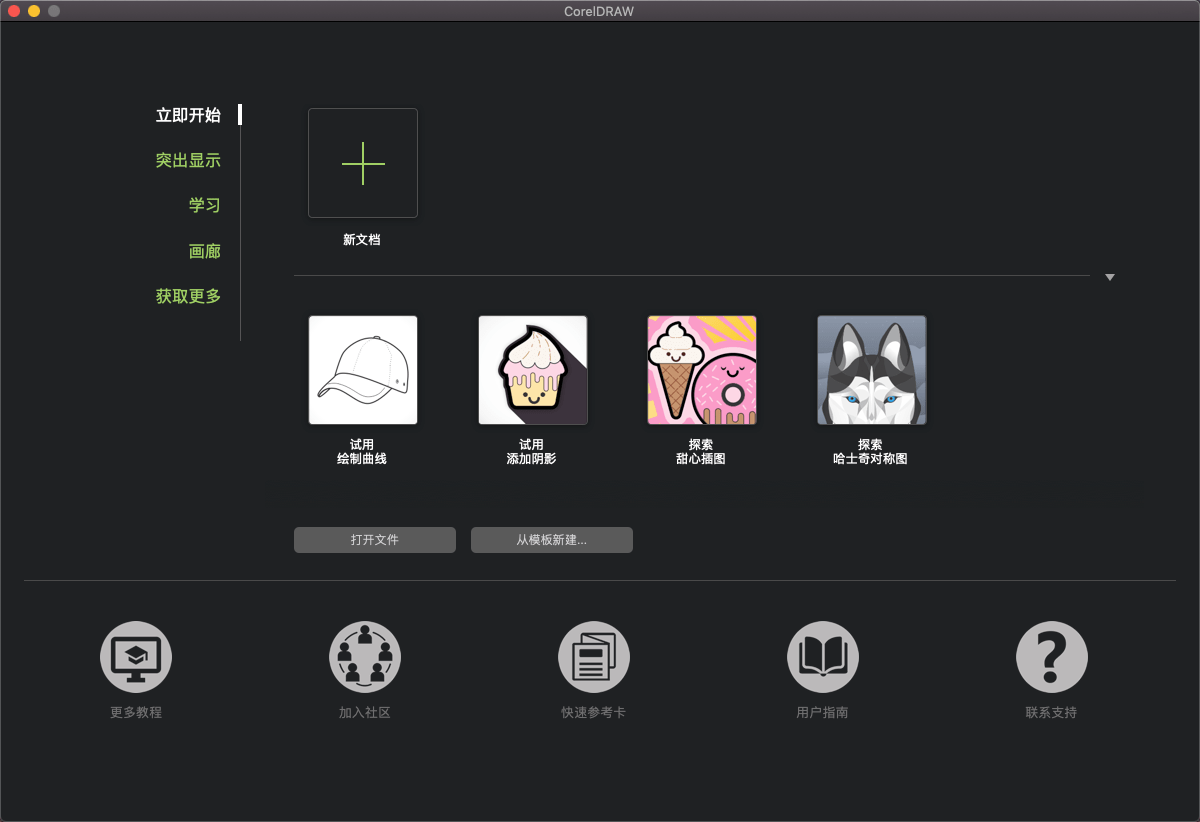Click the 从模板新建... button
The width and height of the screenshot is (1200, 822).
552,540
